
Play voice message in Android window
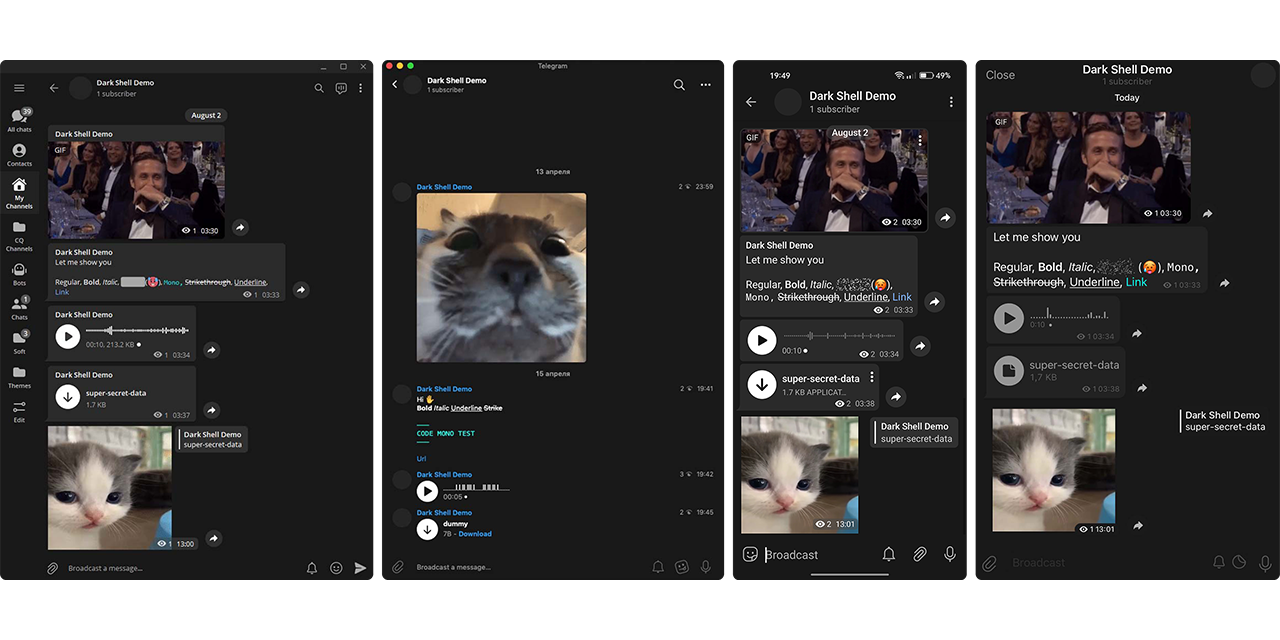[762, 341]
